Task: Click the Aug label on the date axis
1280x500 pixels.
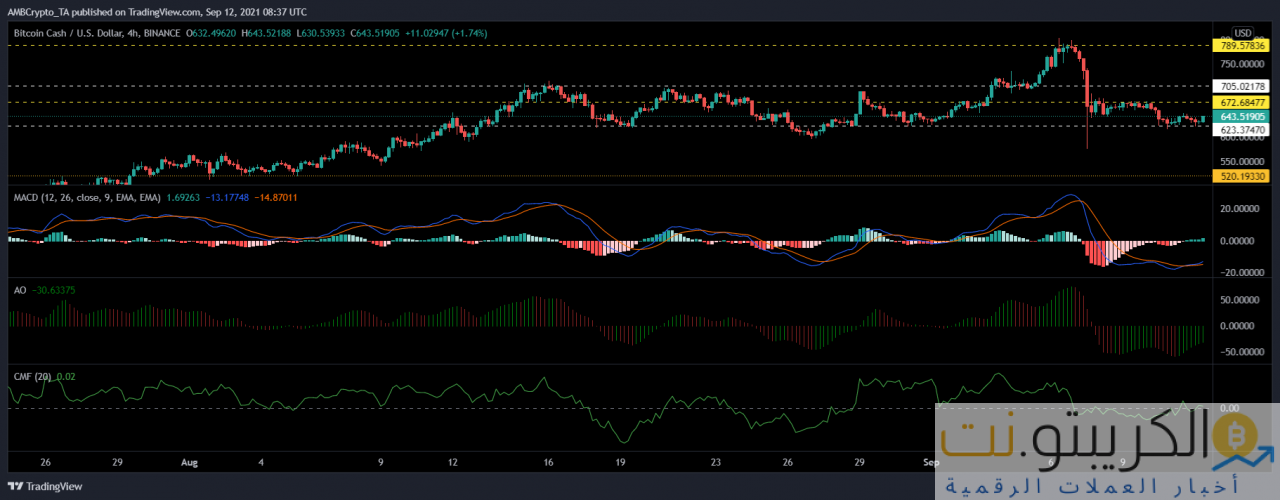Action: [x=192, y=464]
